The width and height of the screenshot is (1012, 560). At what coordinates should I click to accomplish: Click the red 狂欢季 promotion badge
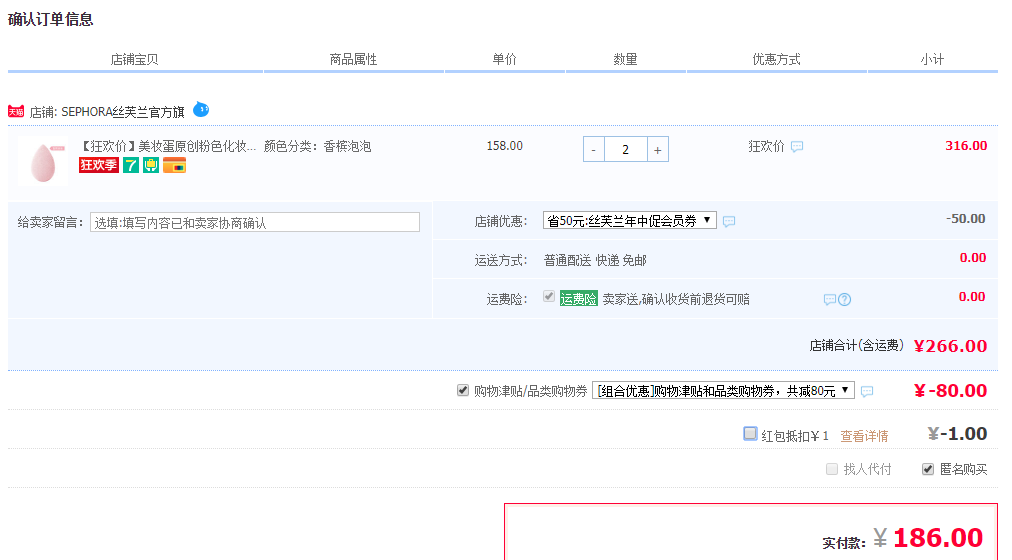(x=99, y=165)
